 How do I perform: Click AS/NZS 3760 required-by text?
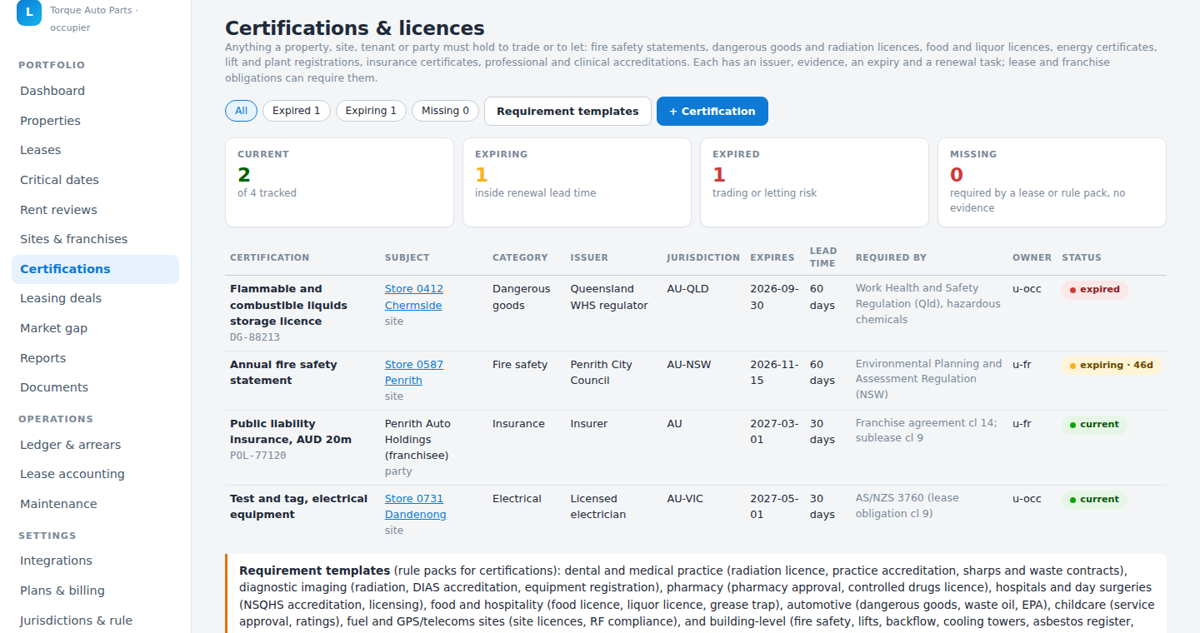click(x=907, y=506)
